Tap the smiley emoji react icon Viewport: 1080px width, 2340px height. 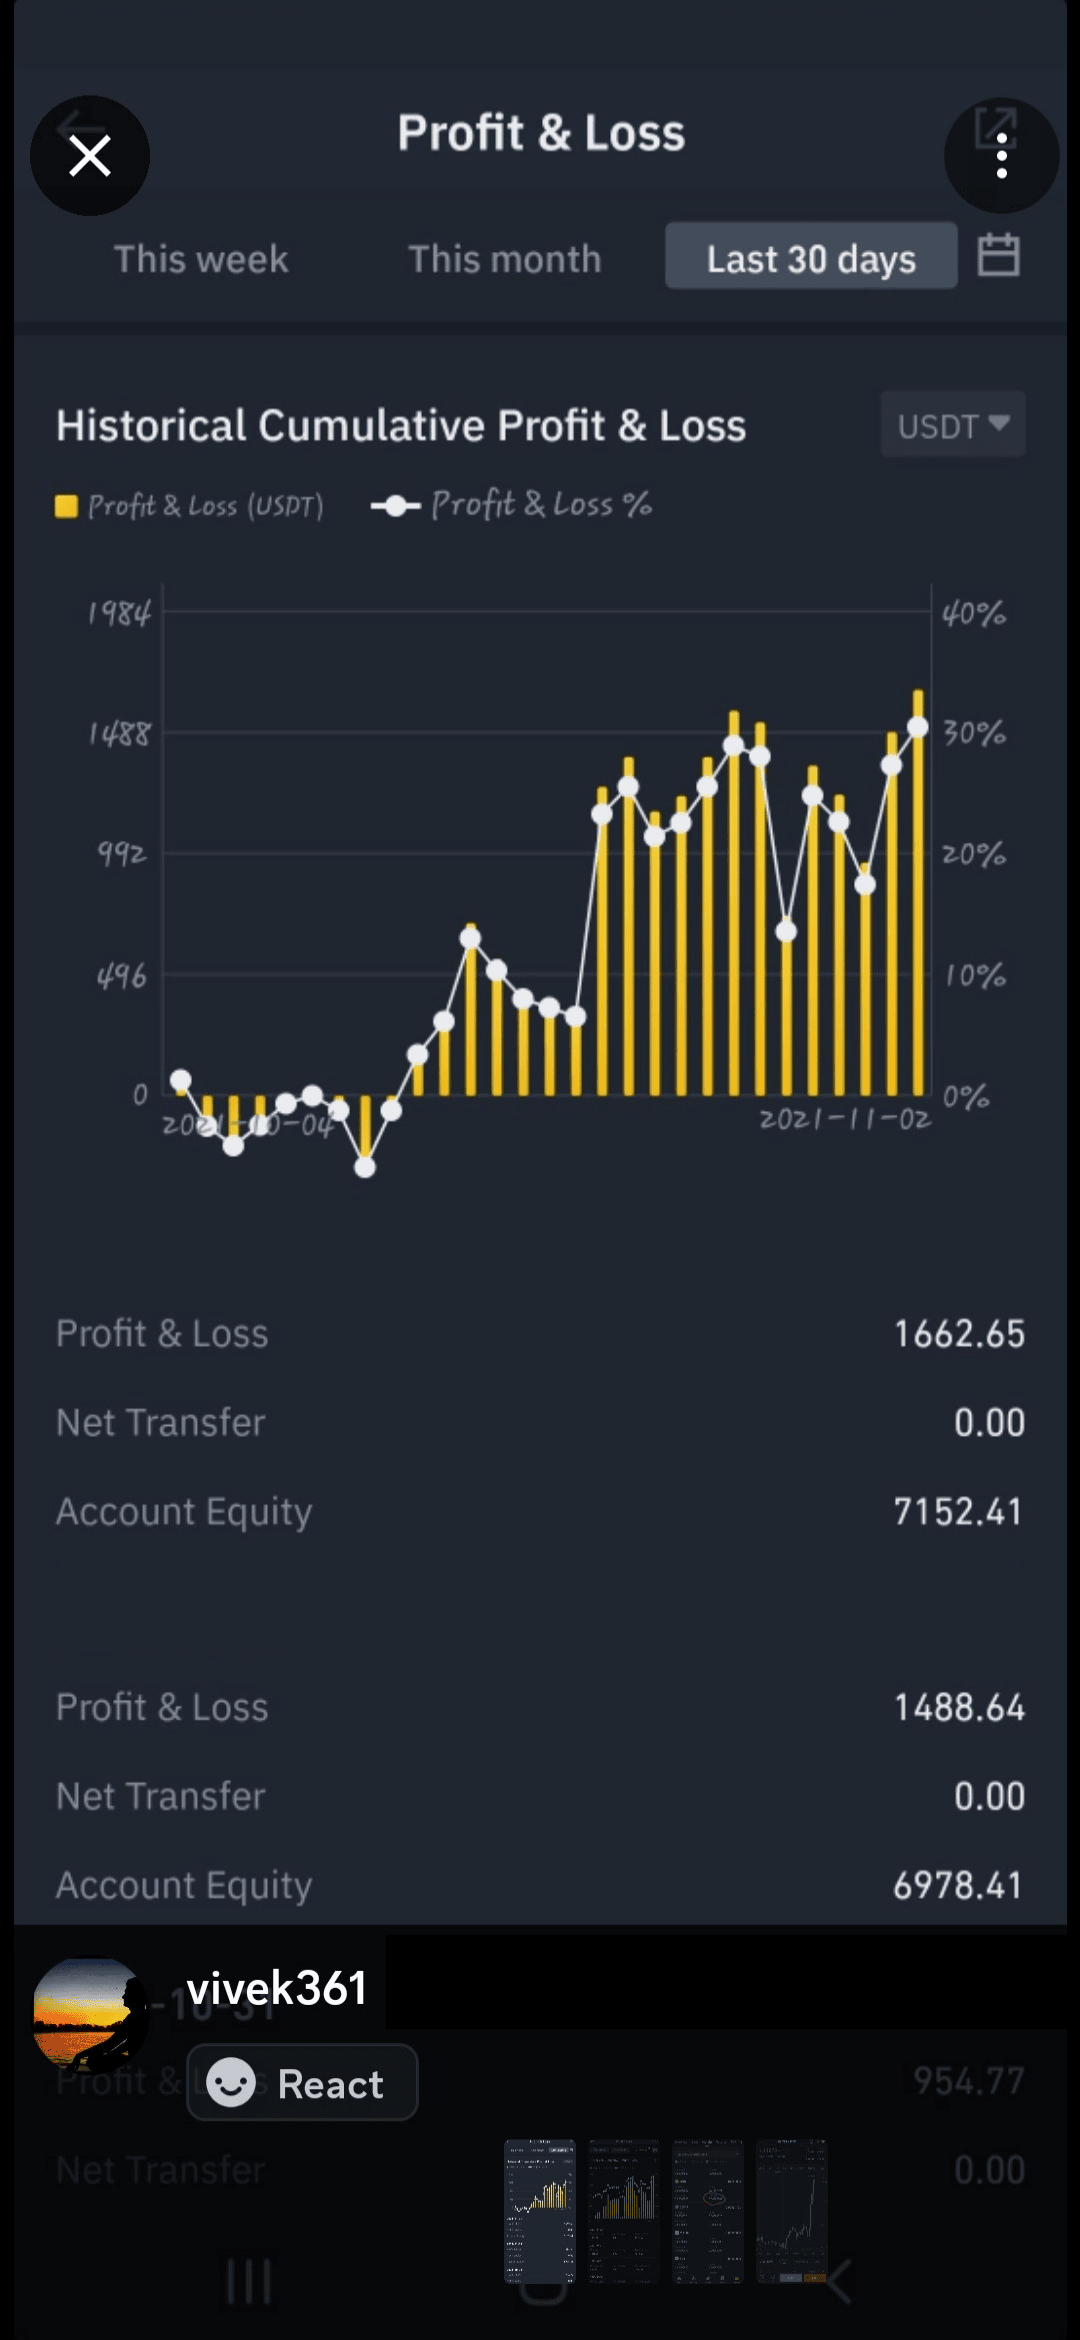point(231,2083)
